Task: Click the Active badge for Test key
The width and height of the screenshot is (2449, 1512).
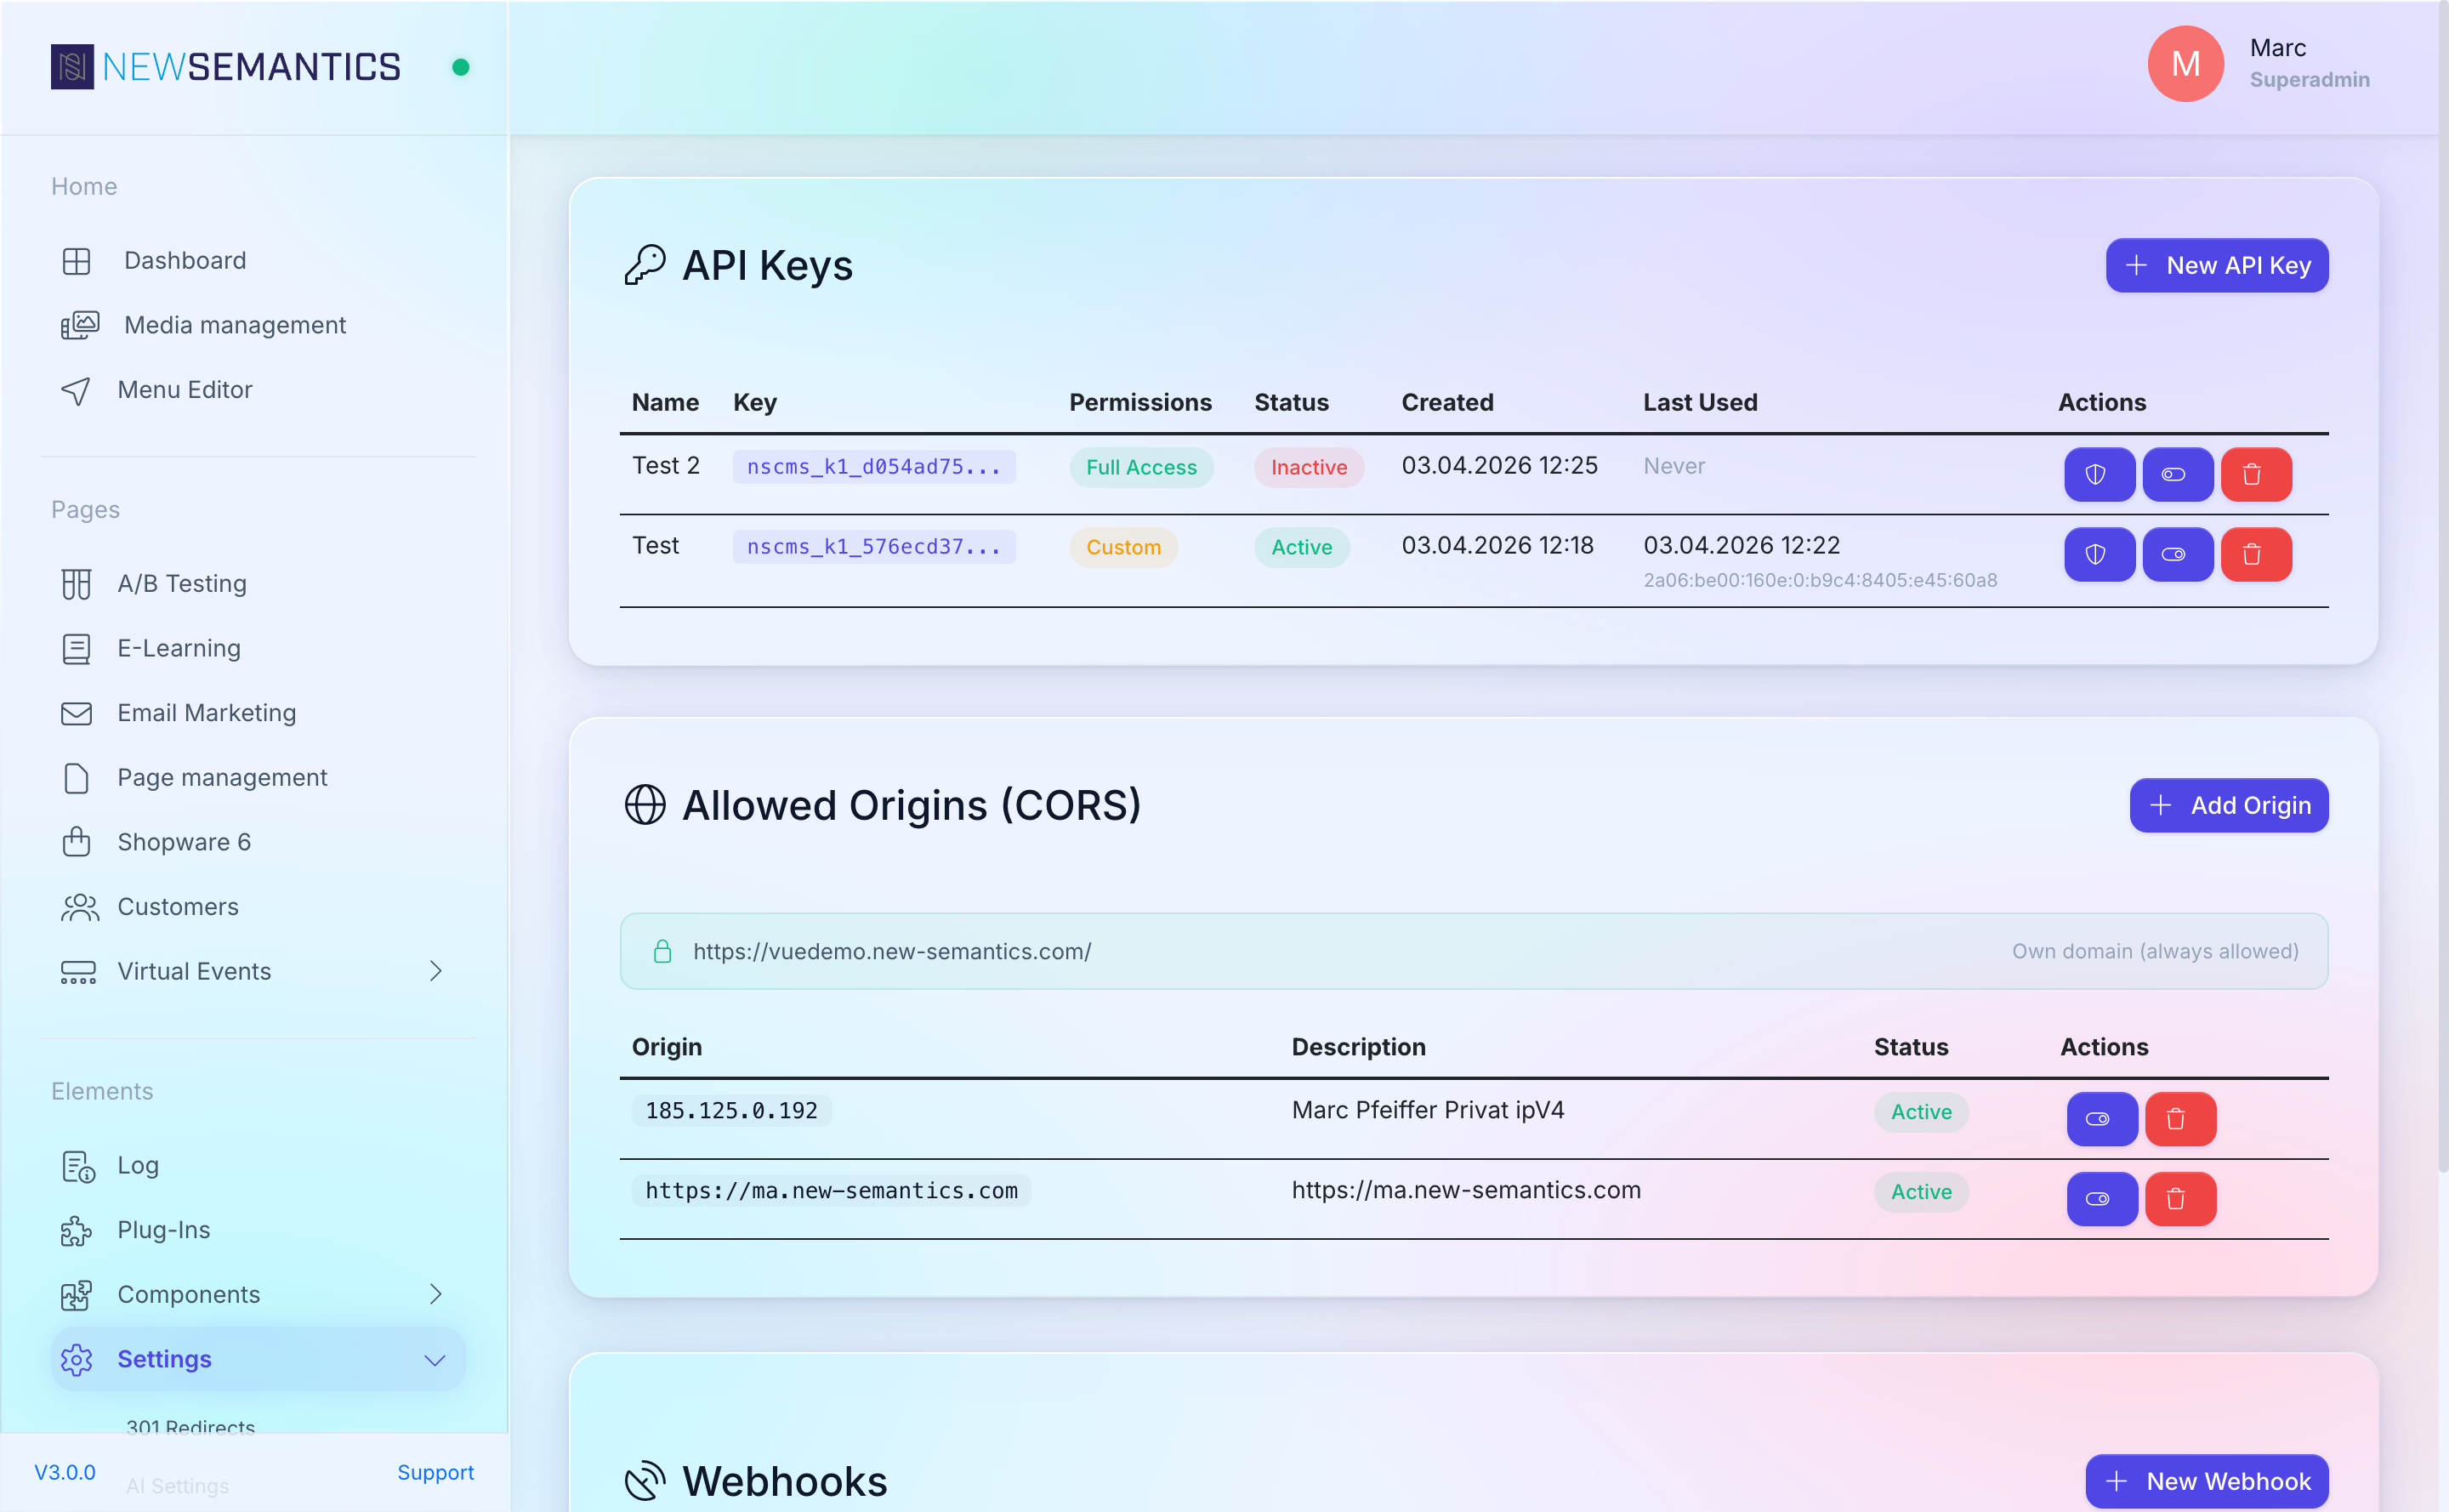Action: (x=1301, y=547)
